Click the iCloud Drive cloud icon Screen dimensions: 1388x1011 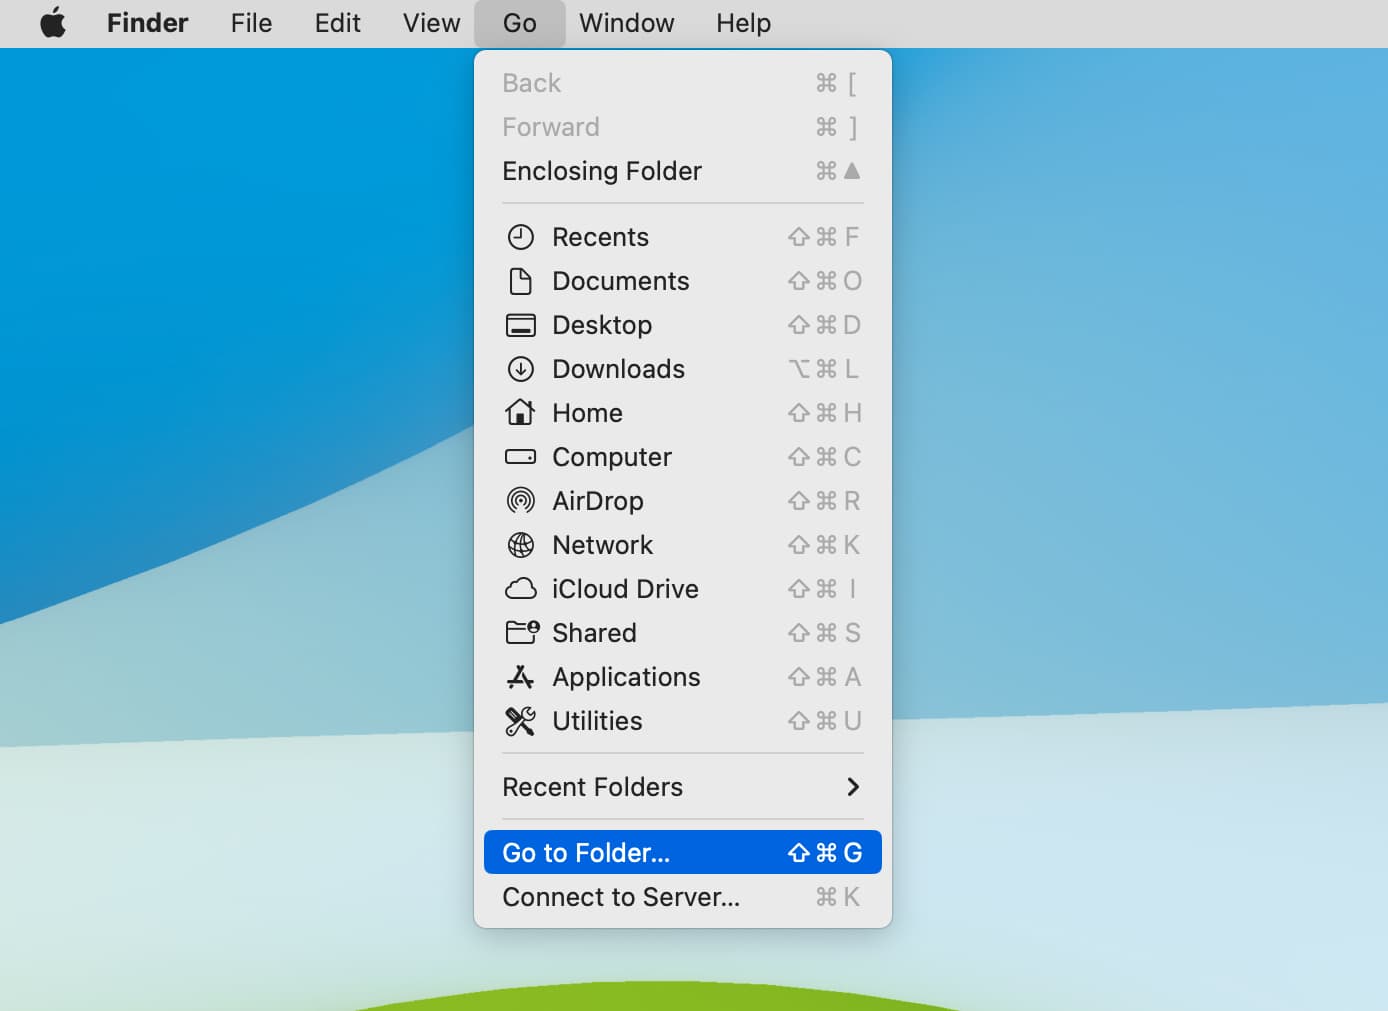(x=520, y=589)
